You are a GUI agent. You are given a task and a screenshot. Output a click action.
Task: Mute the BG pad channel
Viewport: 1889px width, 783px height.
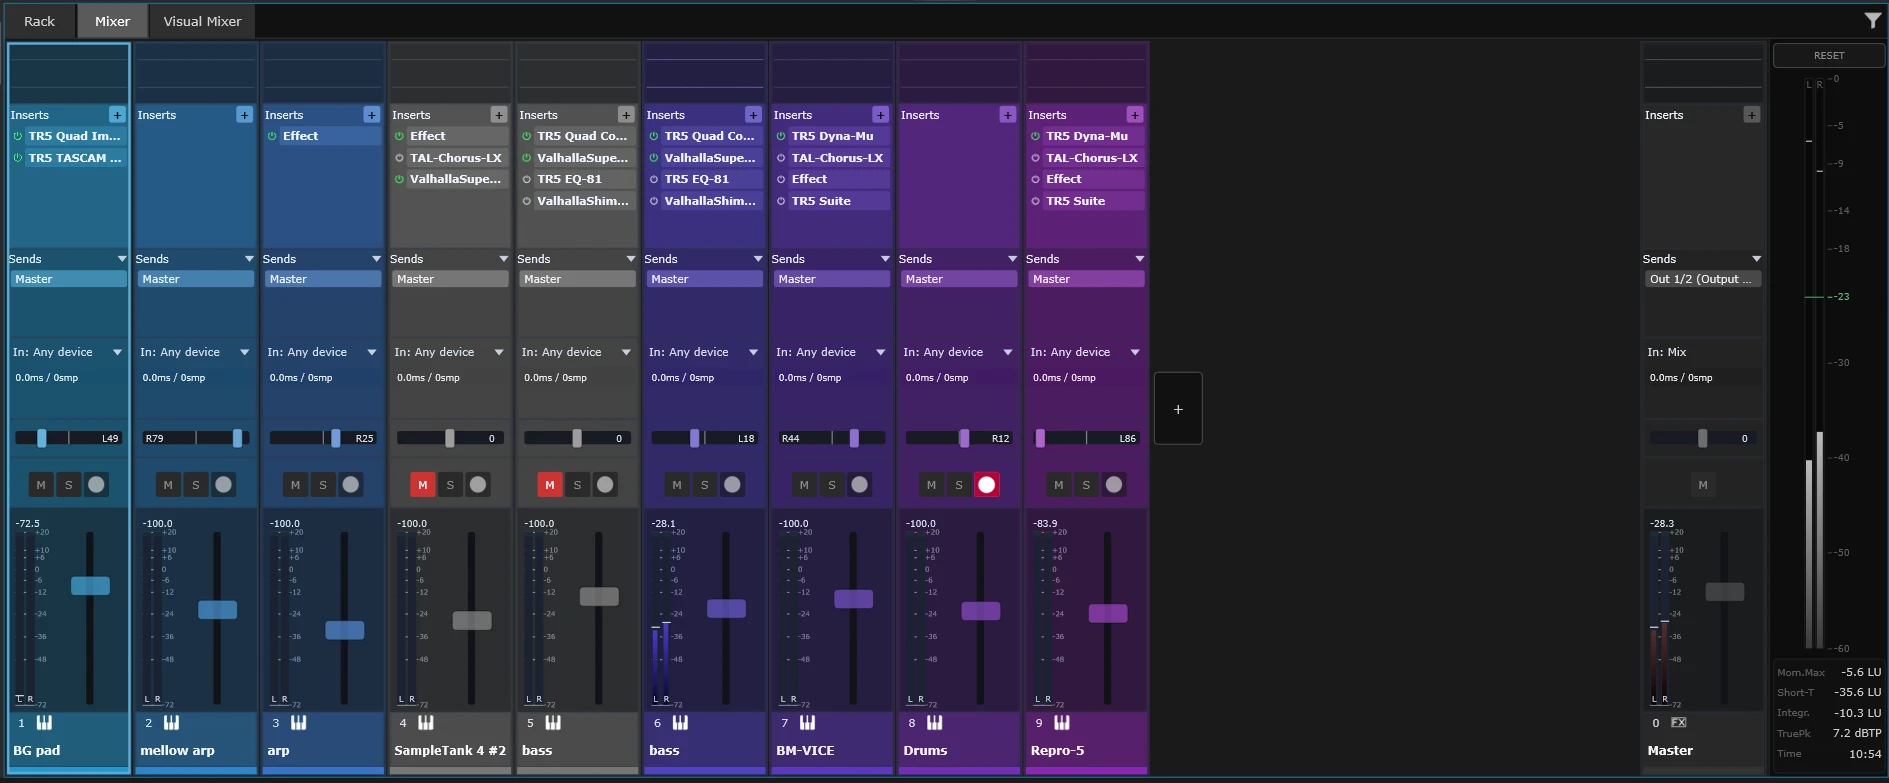pos(41,485)
